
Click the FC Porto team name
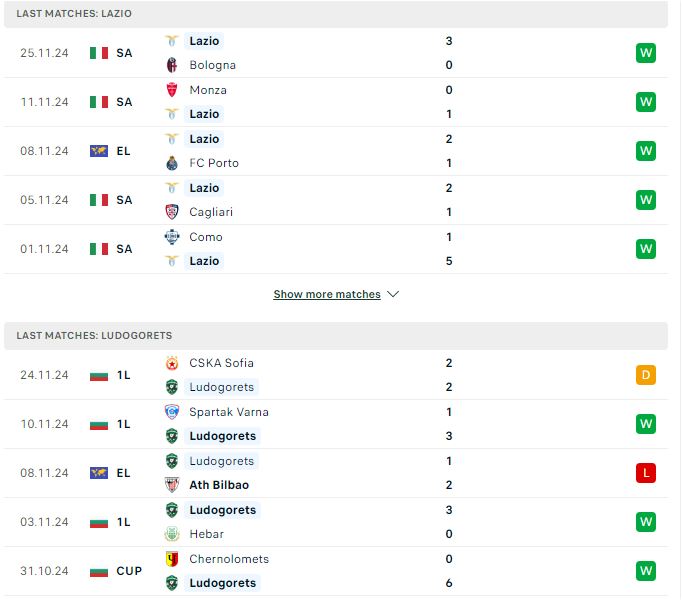(214, 163)
